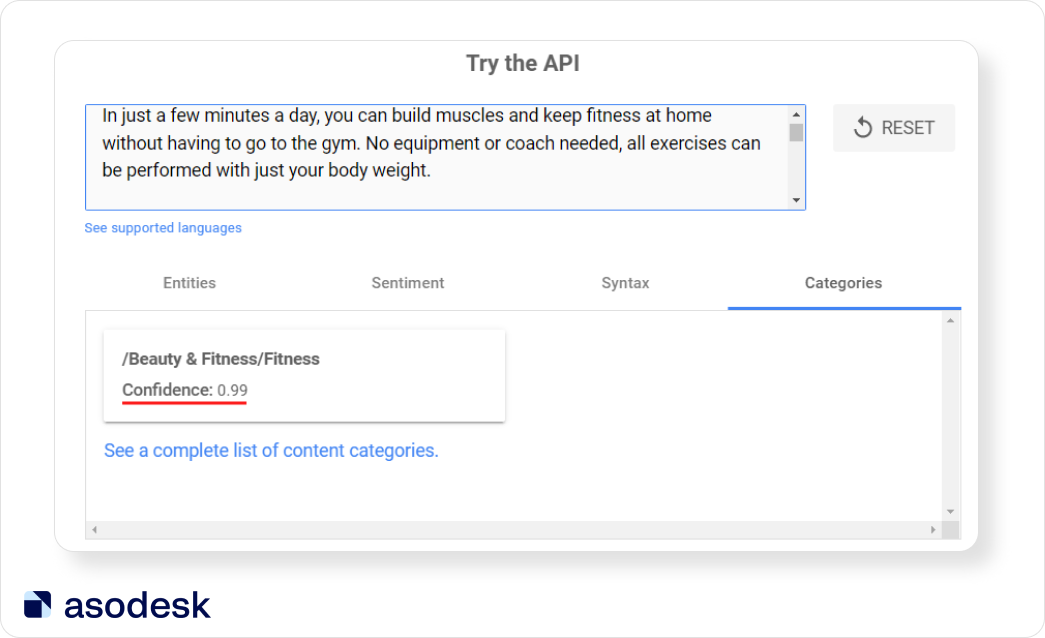Click the results panel scroll down arrow

point(950,511)
